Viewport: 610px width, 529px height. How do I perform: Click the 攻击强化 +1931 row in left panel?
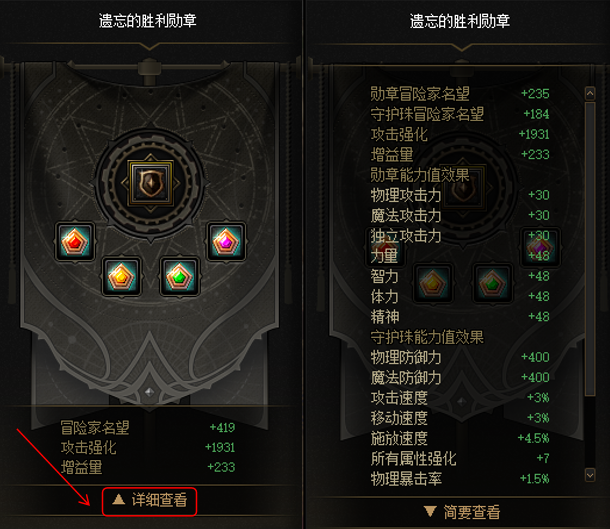point(148,447)
